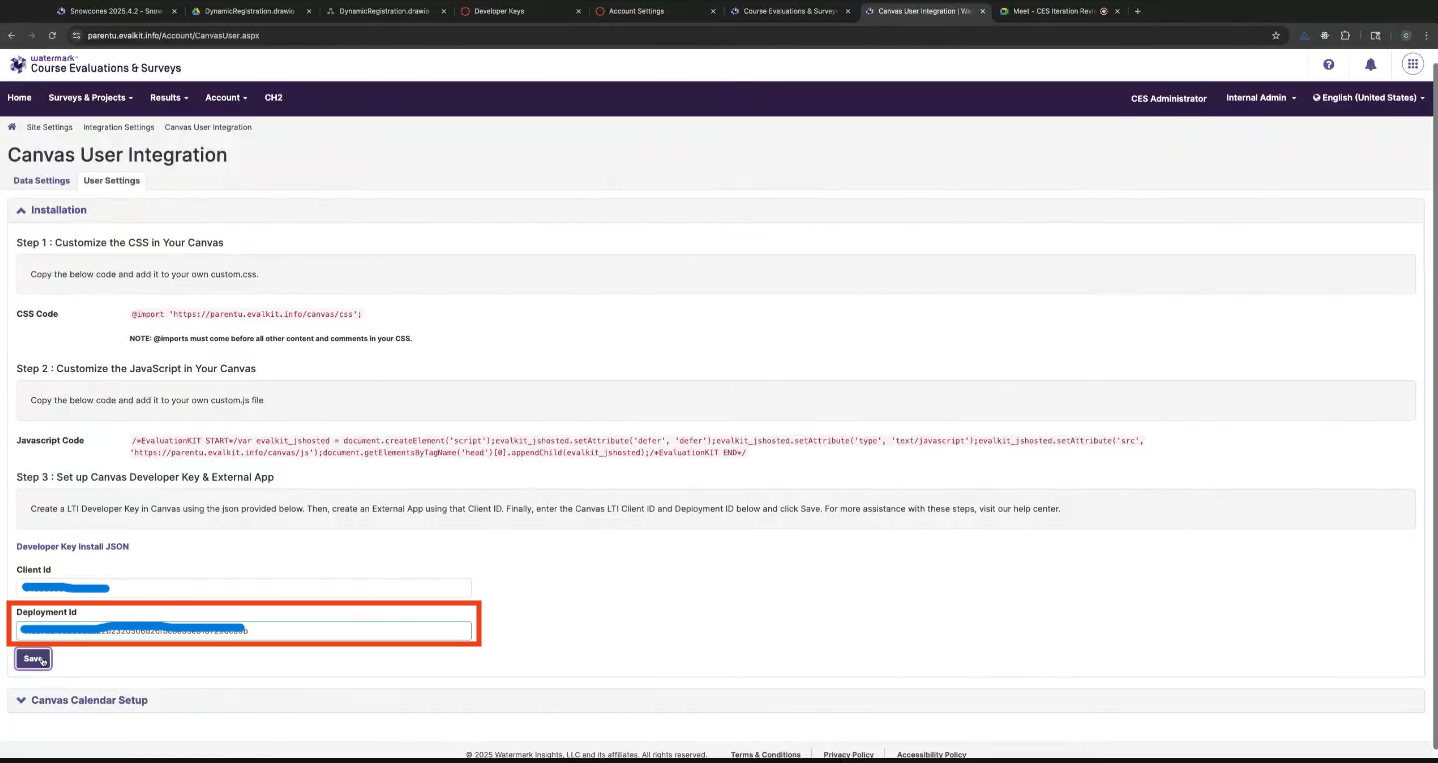Open Privacy Policy footer link
Viewport: 1438px width, 763px height.
(848, 755)
